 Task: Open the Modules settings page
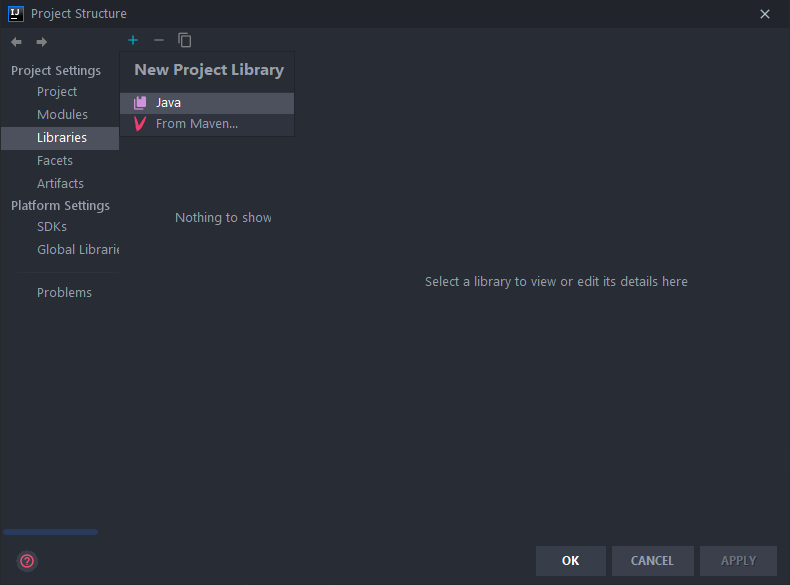62,114
